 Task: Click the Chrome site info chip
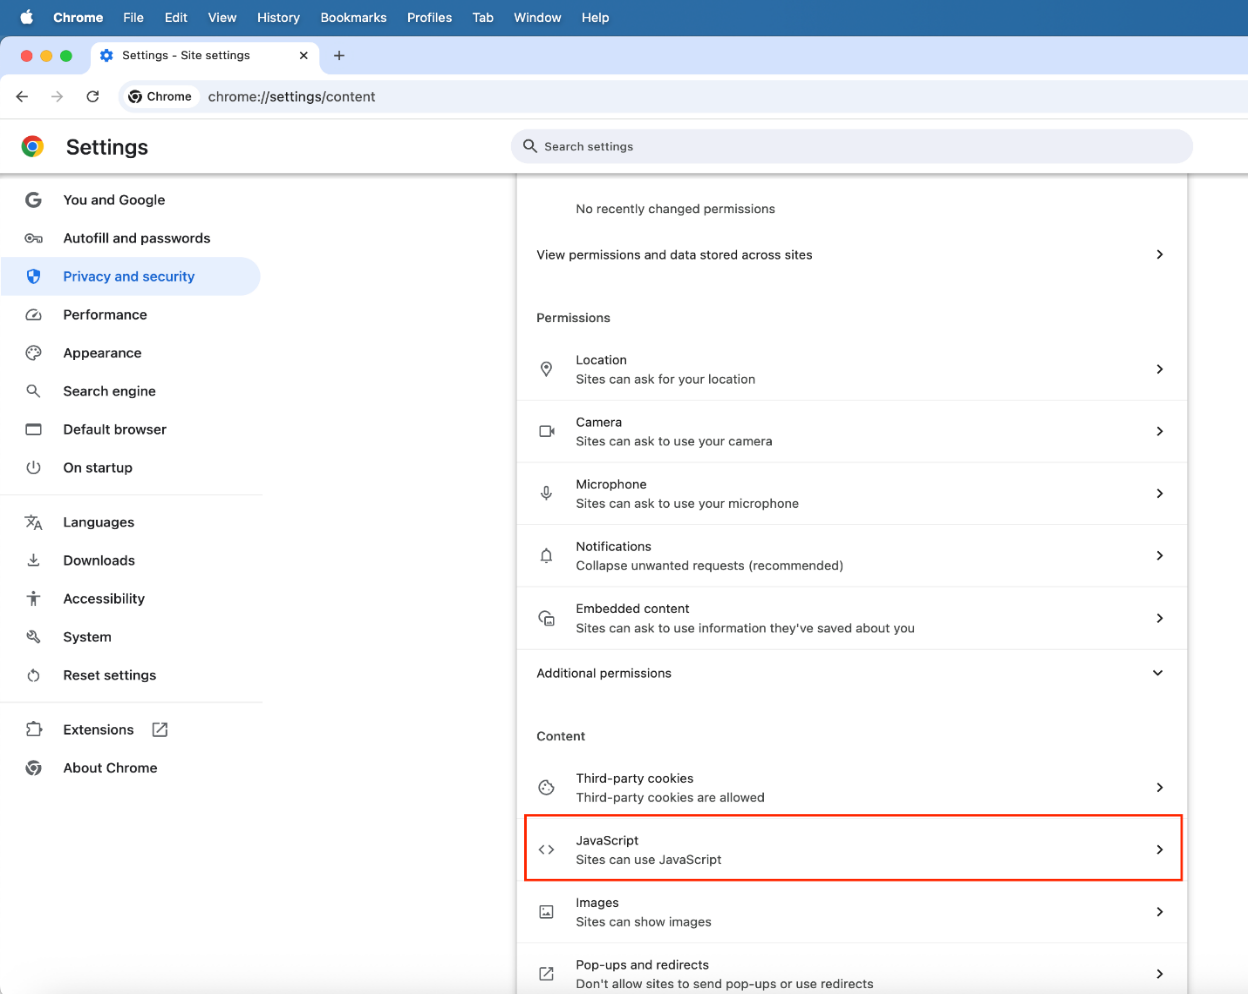click(160, 97)
